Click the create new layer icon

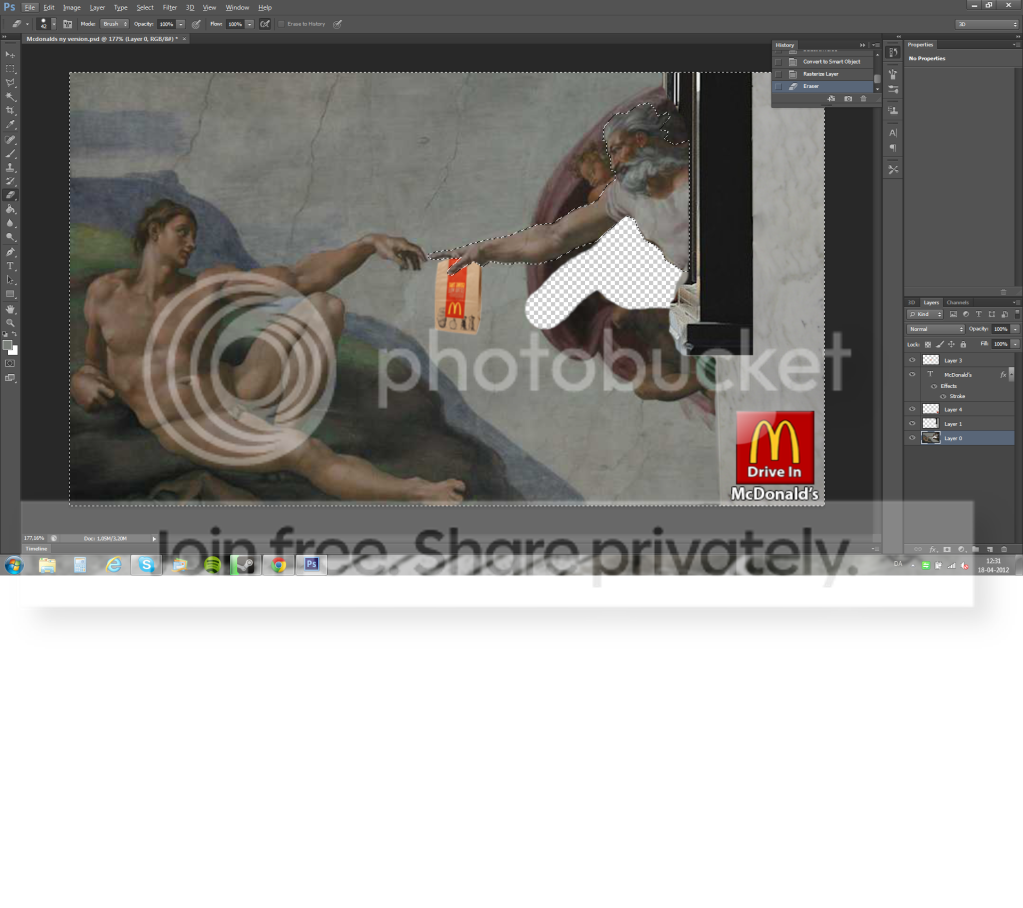990,549
